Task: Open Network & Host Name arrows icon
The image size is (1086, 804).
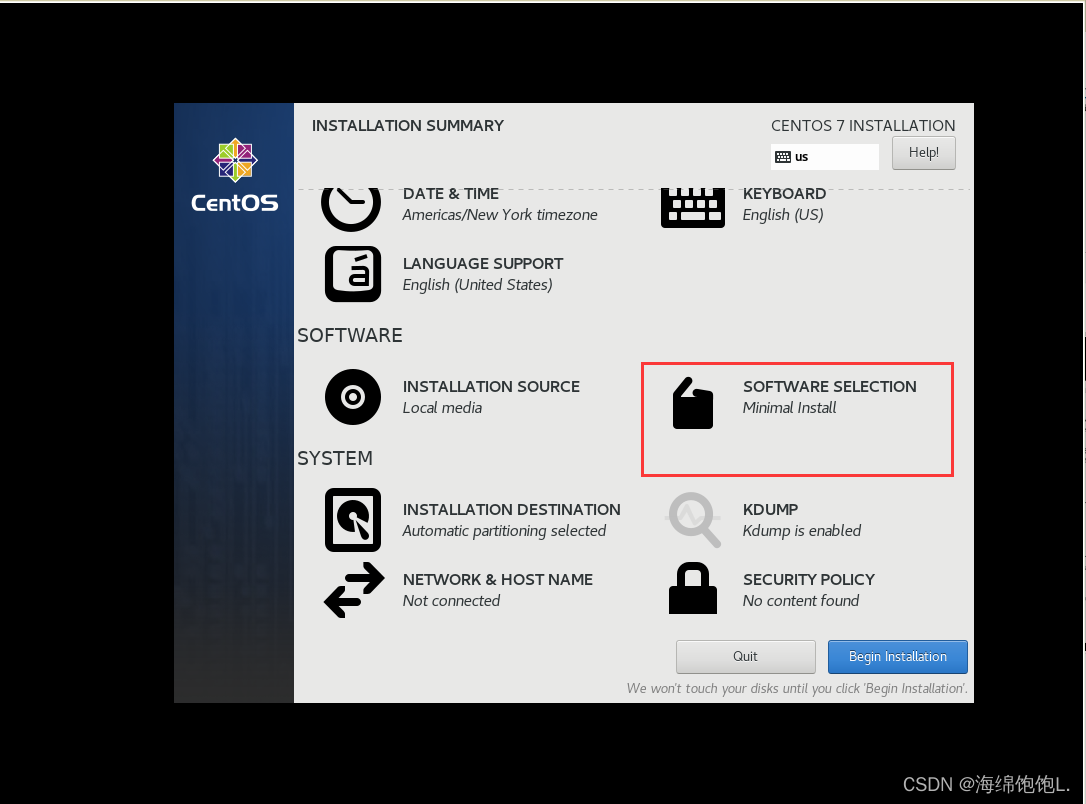Action: point(354,590)
